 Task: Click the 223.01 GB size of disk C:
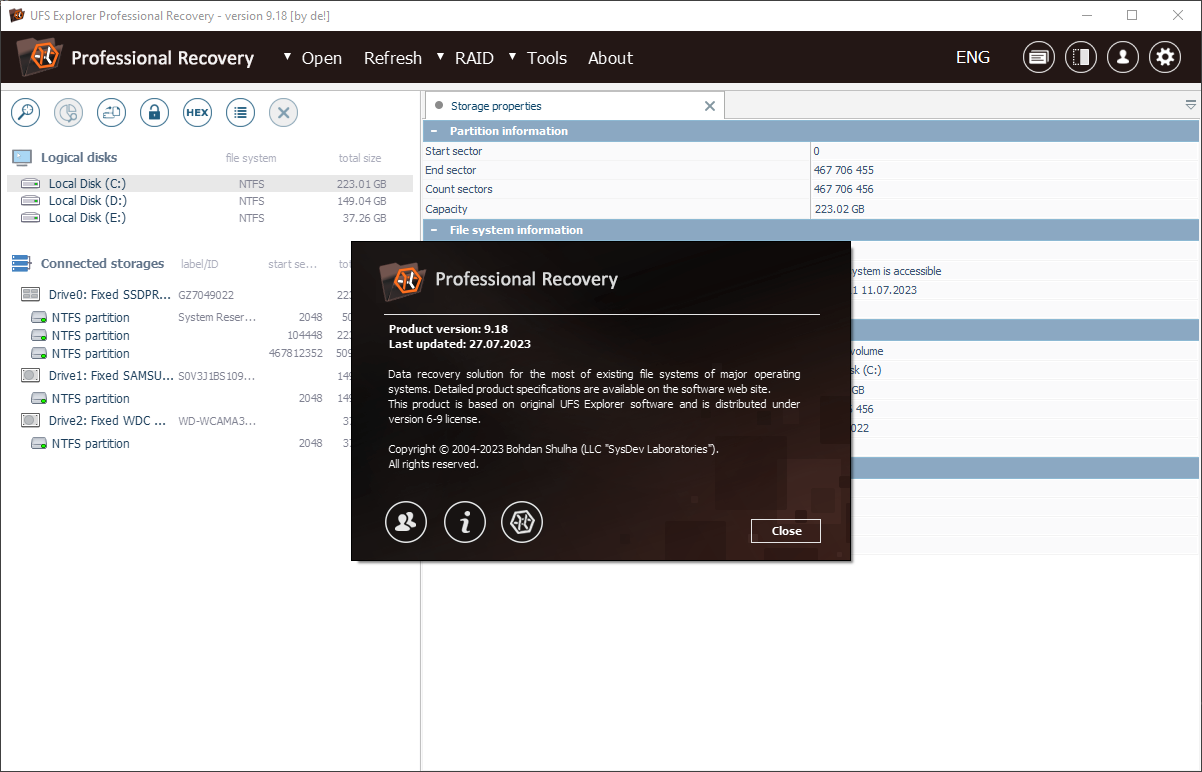coord(361,184)
